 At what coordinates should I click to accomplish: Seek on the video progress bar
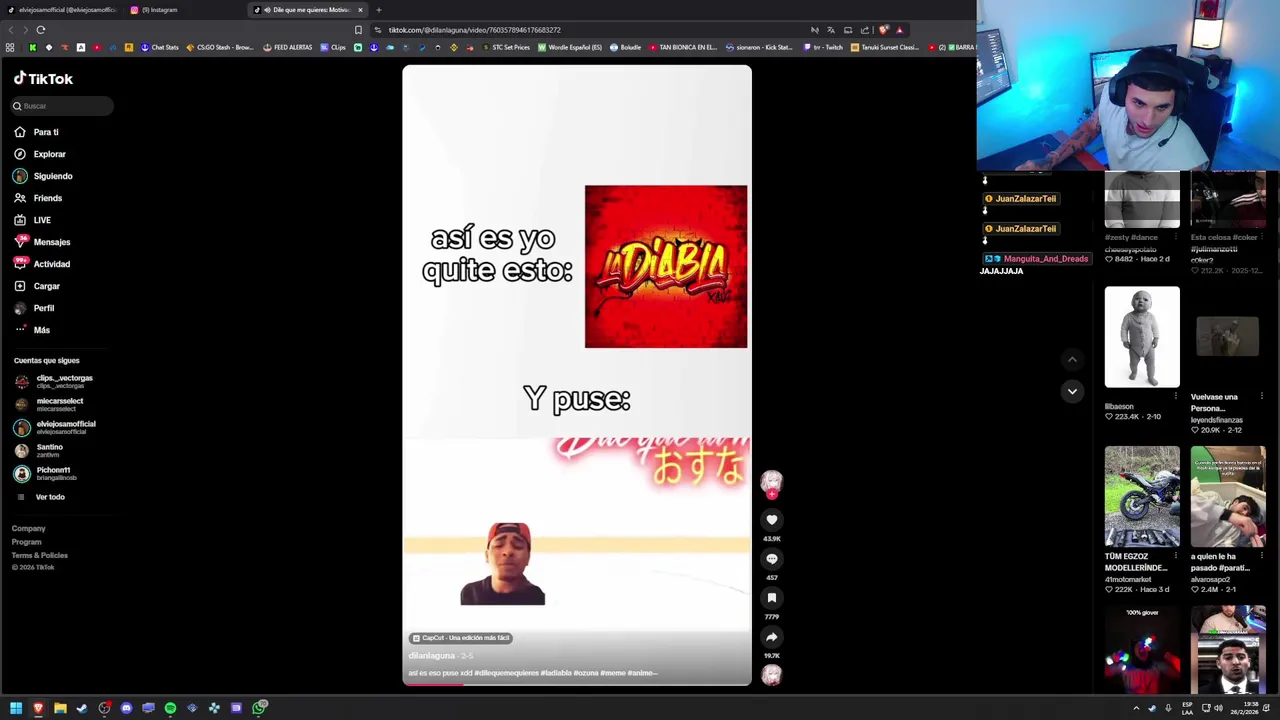(x=576, y=684)
